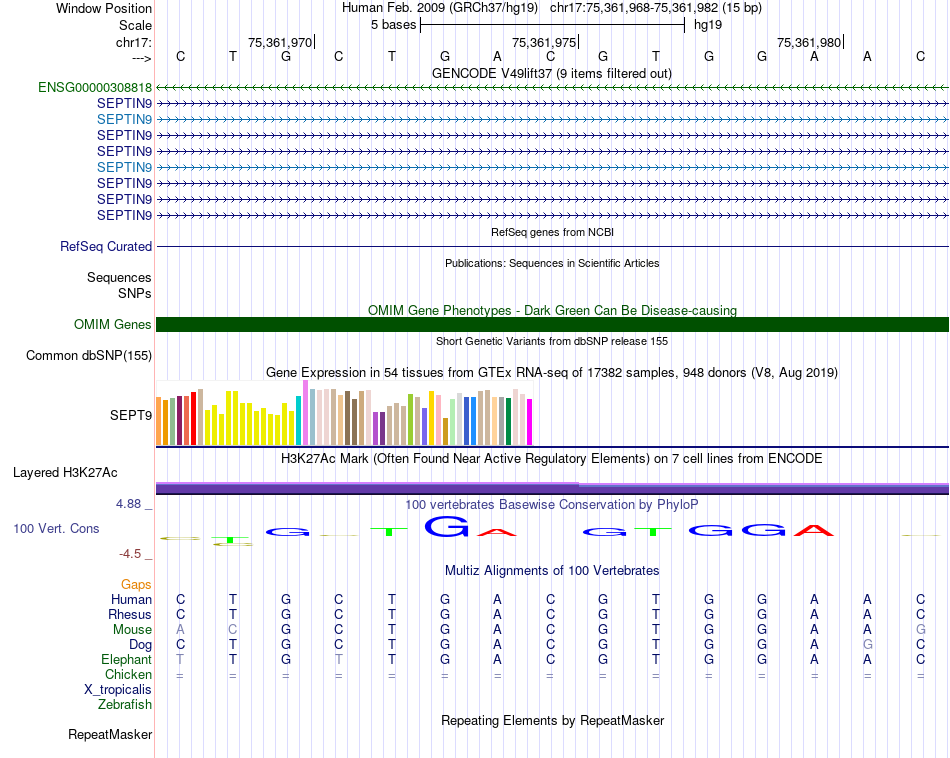Image resolution: width=950 pixels, height=758 pixels.
Task: Click the 4.88 PhyloP upper scale value
Action: click(x=128, y=504)
